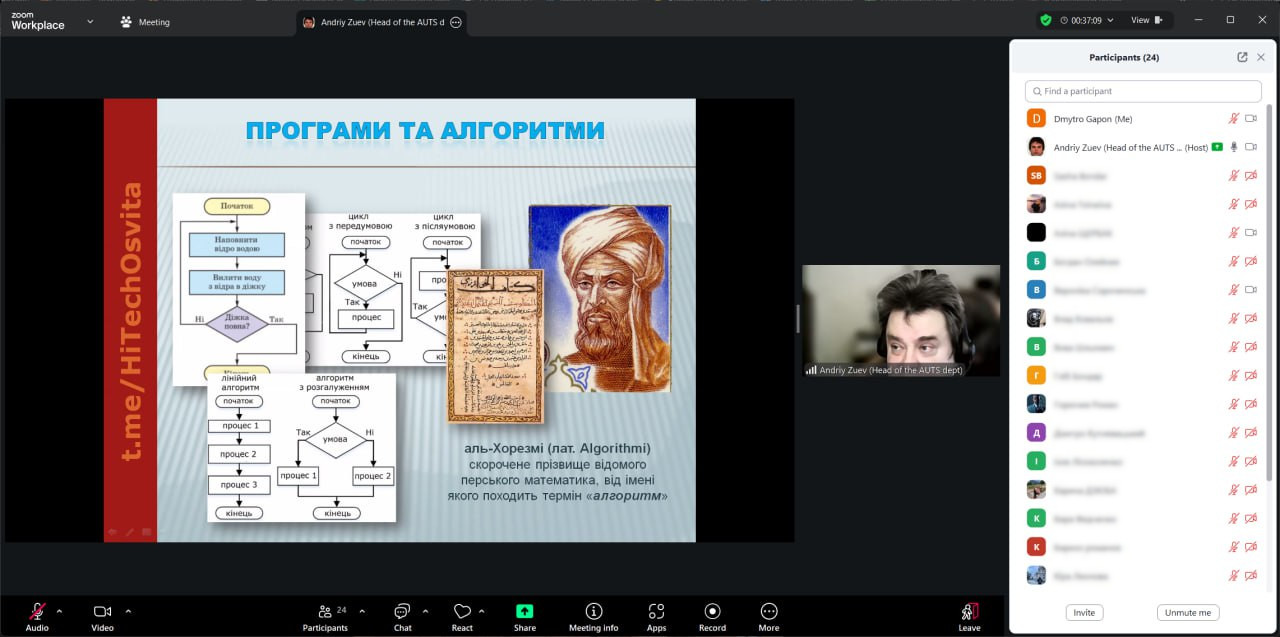Screen dimensions: 1280x637
Task: Switch to the Meeting tab
Action: pyautogui.click(x=145, y=22)
